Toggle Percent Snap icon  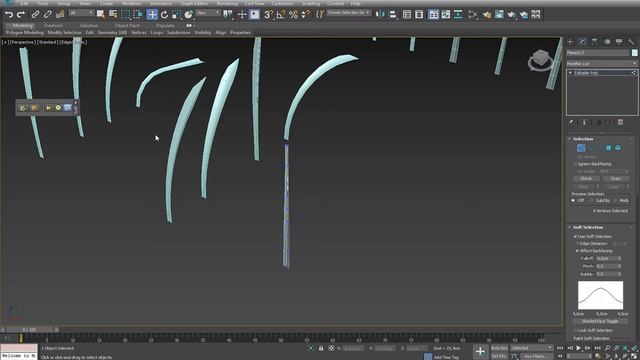point(293,15)
